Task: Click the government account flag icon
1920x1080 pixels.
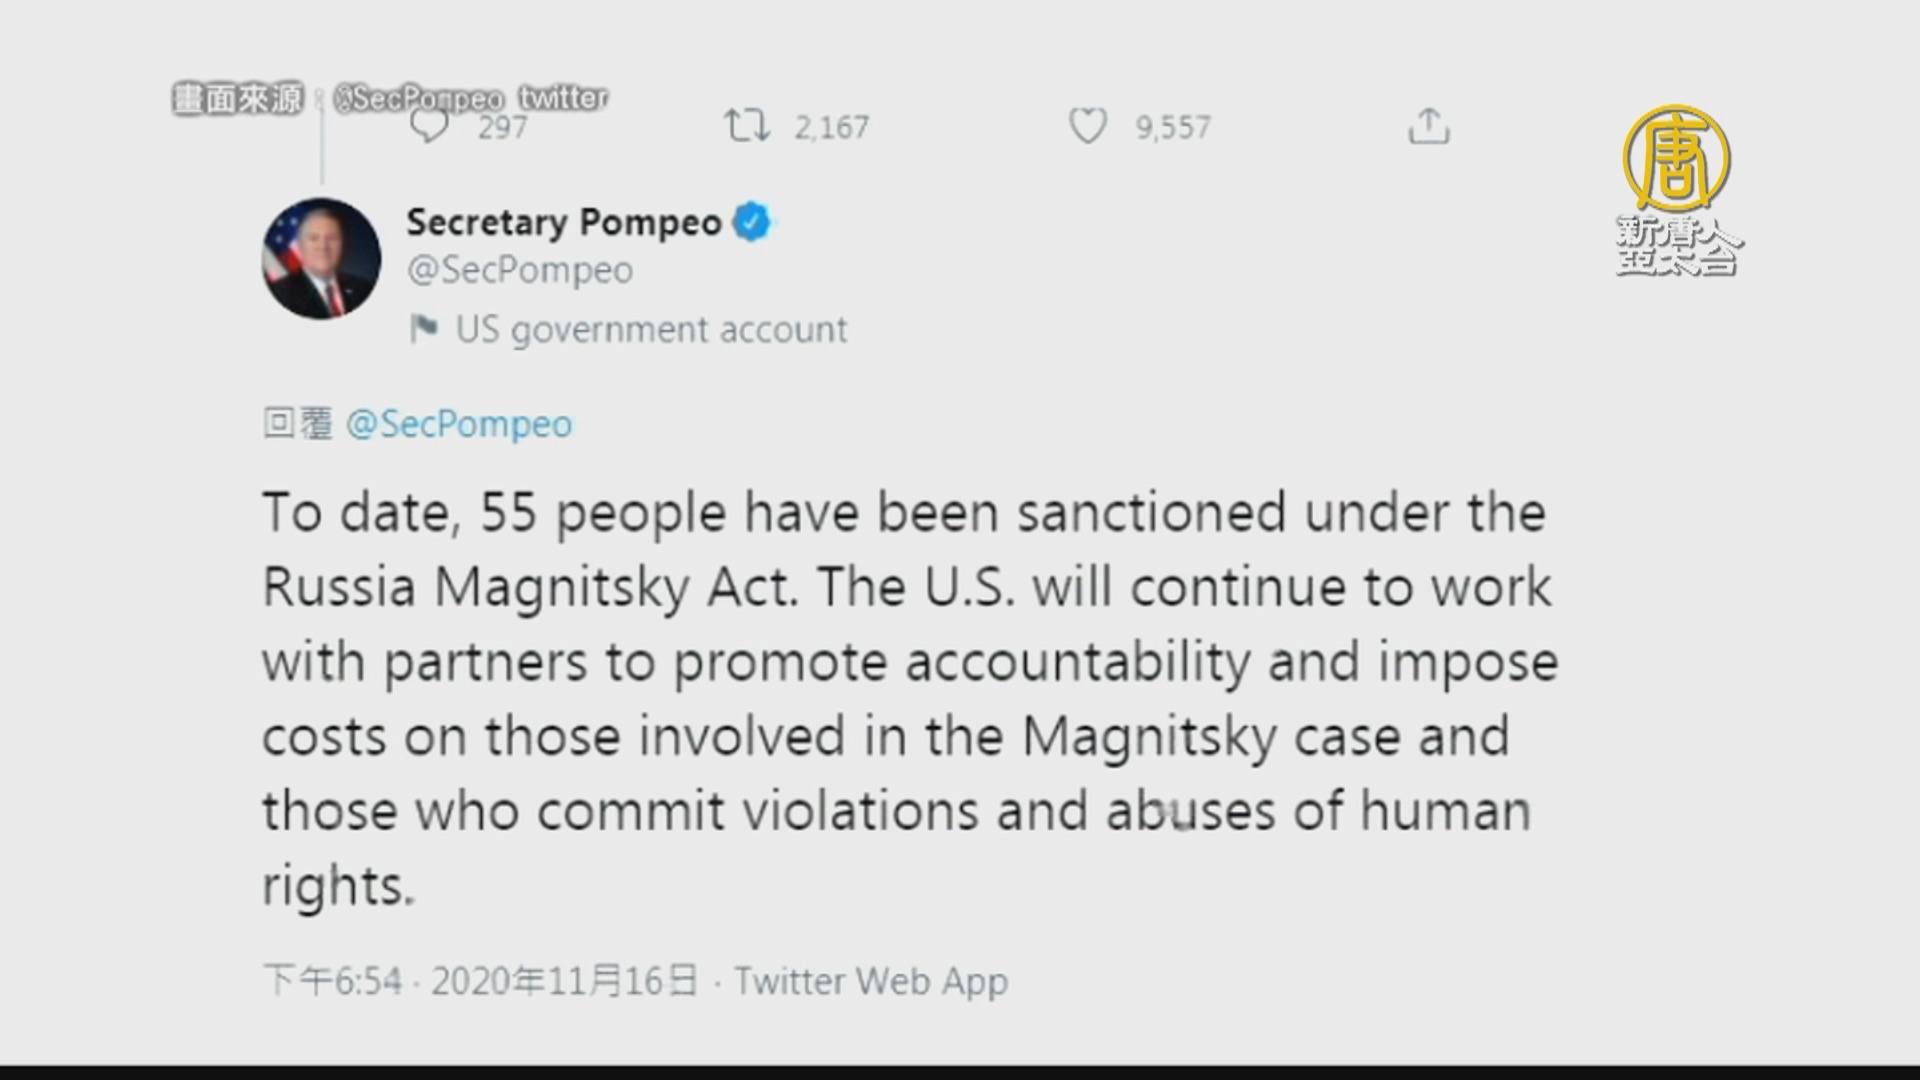Action: [x=424, y=329]
